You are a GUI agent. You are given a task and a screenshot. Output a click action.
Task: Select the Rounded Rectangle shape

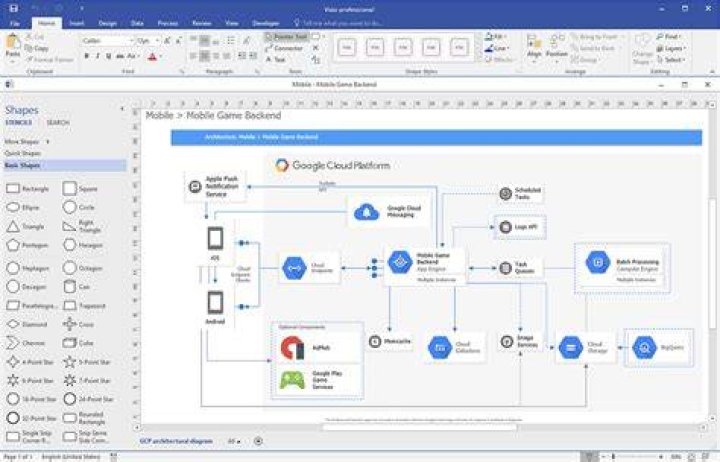point(85,418)
